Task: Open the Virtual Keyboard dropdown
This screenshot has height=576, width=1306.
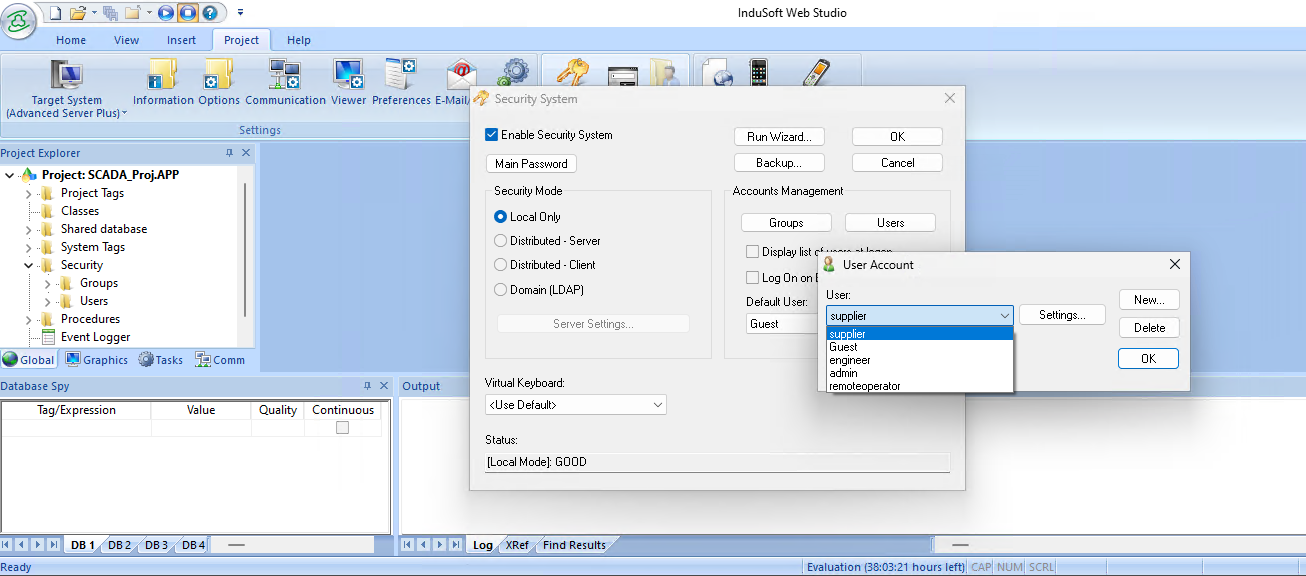Action: point(575,405)
